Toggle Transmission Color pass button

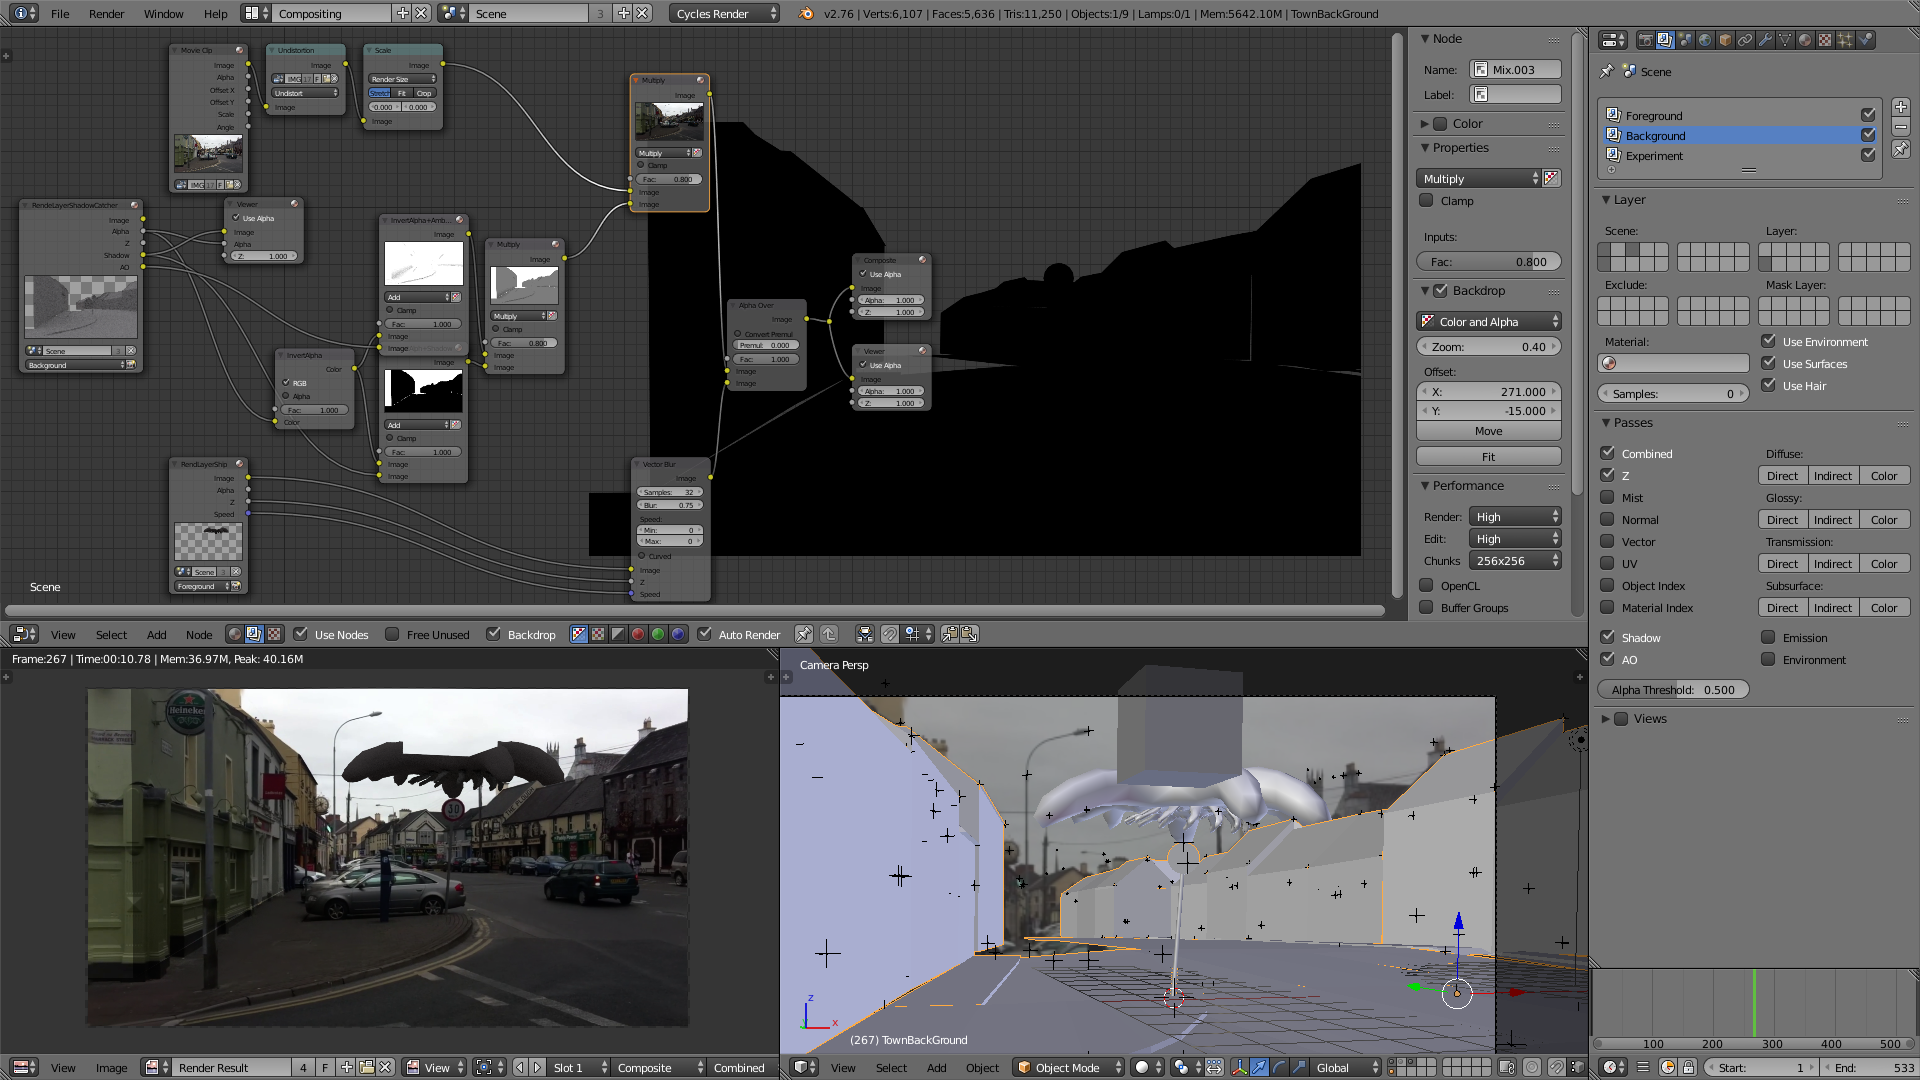(1884, 564)
